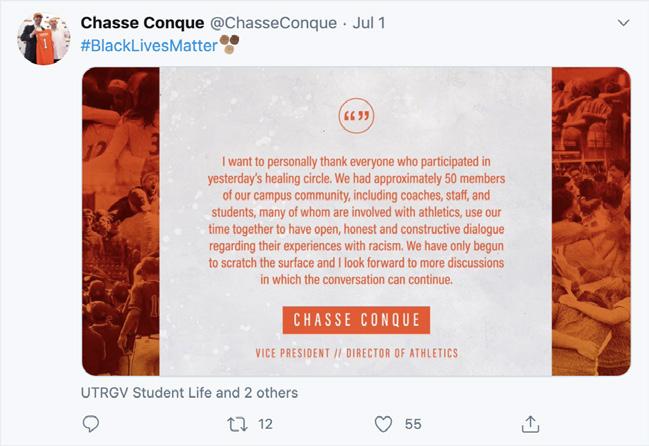Click the Chasse Conque display name

142,23
